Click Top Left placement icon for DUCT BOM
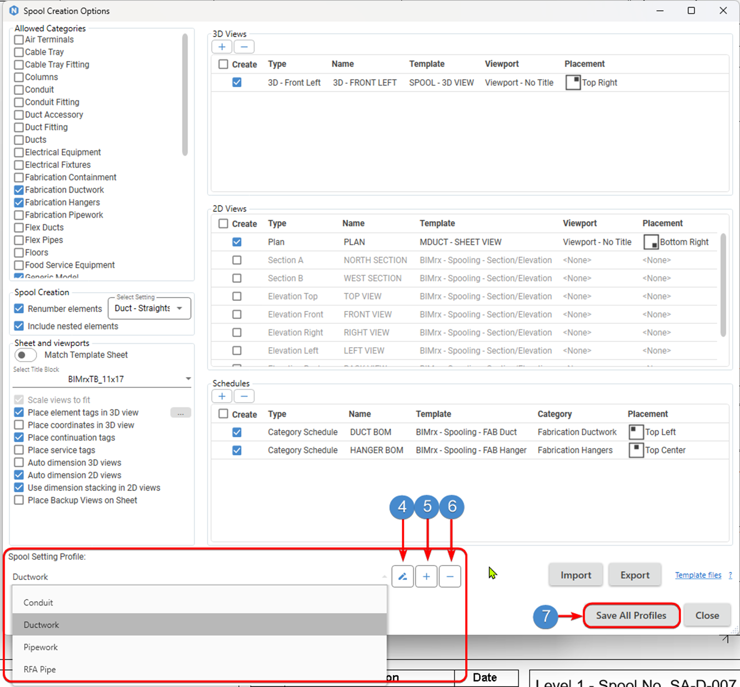Image resolution: width=740 pixels, height=687 pixels. pos(636,432)
